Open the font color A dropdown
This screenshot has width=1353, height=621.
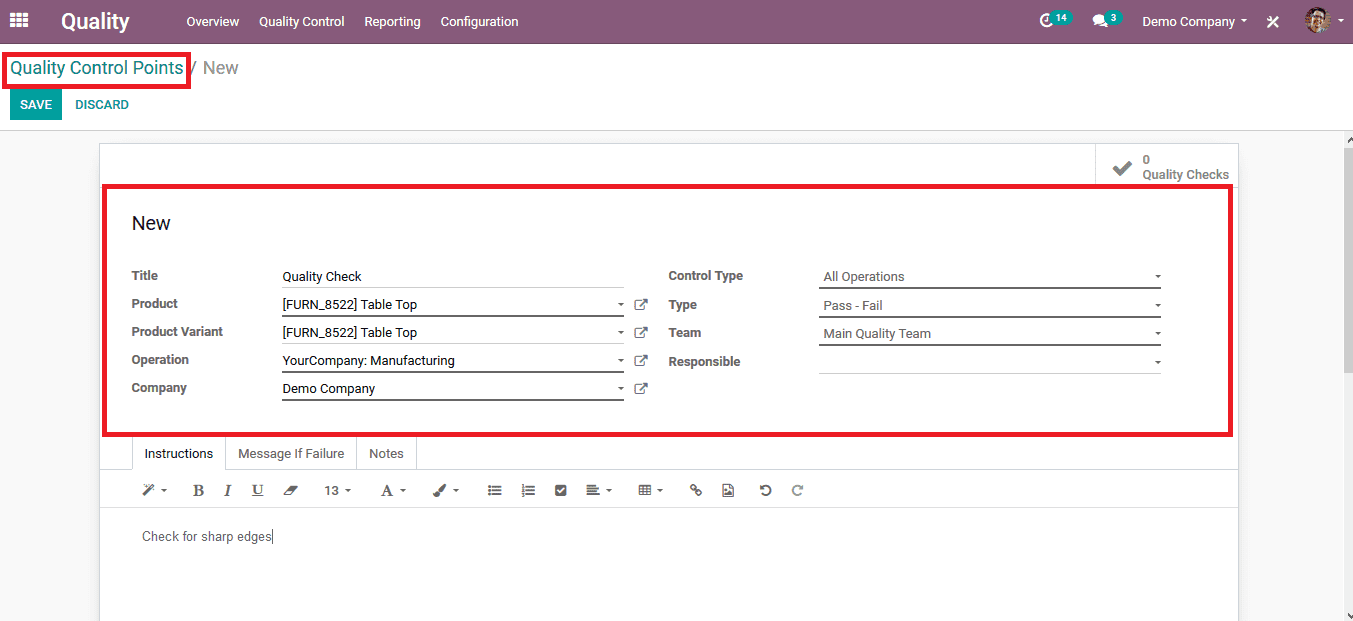click(393, 490)
